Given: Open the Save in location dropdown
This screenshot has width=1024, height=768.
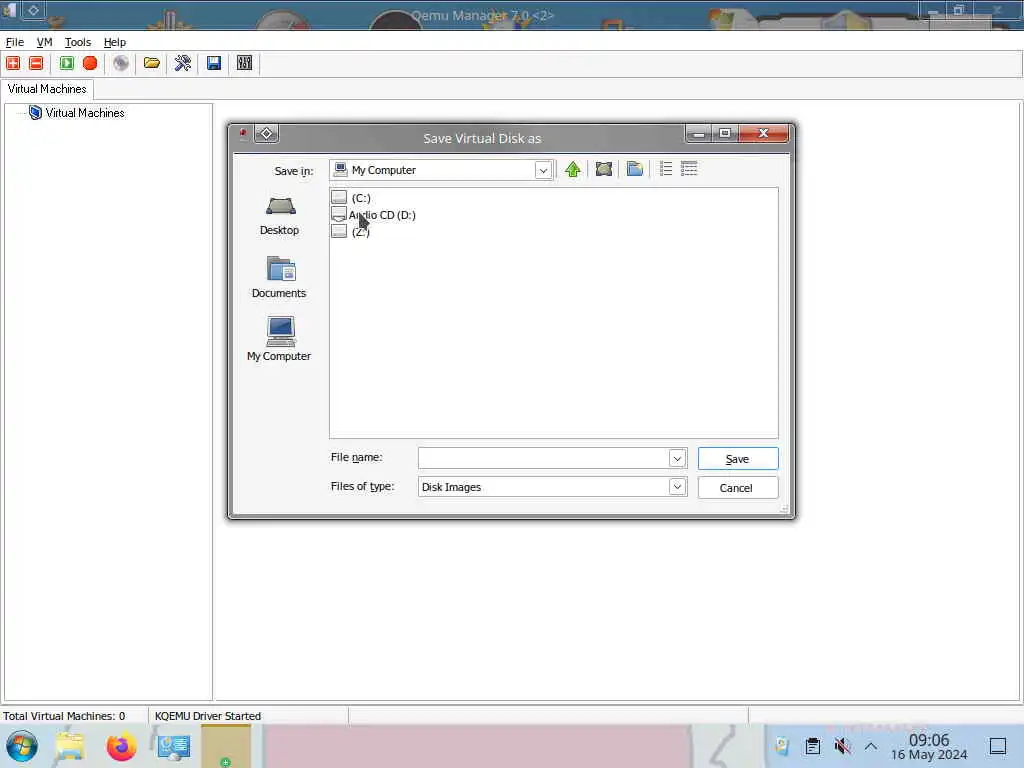Looking at the screenshot, I should (543, 170).
